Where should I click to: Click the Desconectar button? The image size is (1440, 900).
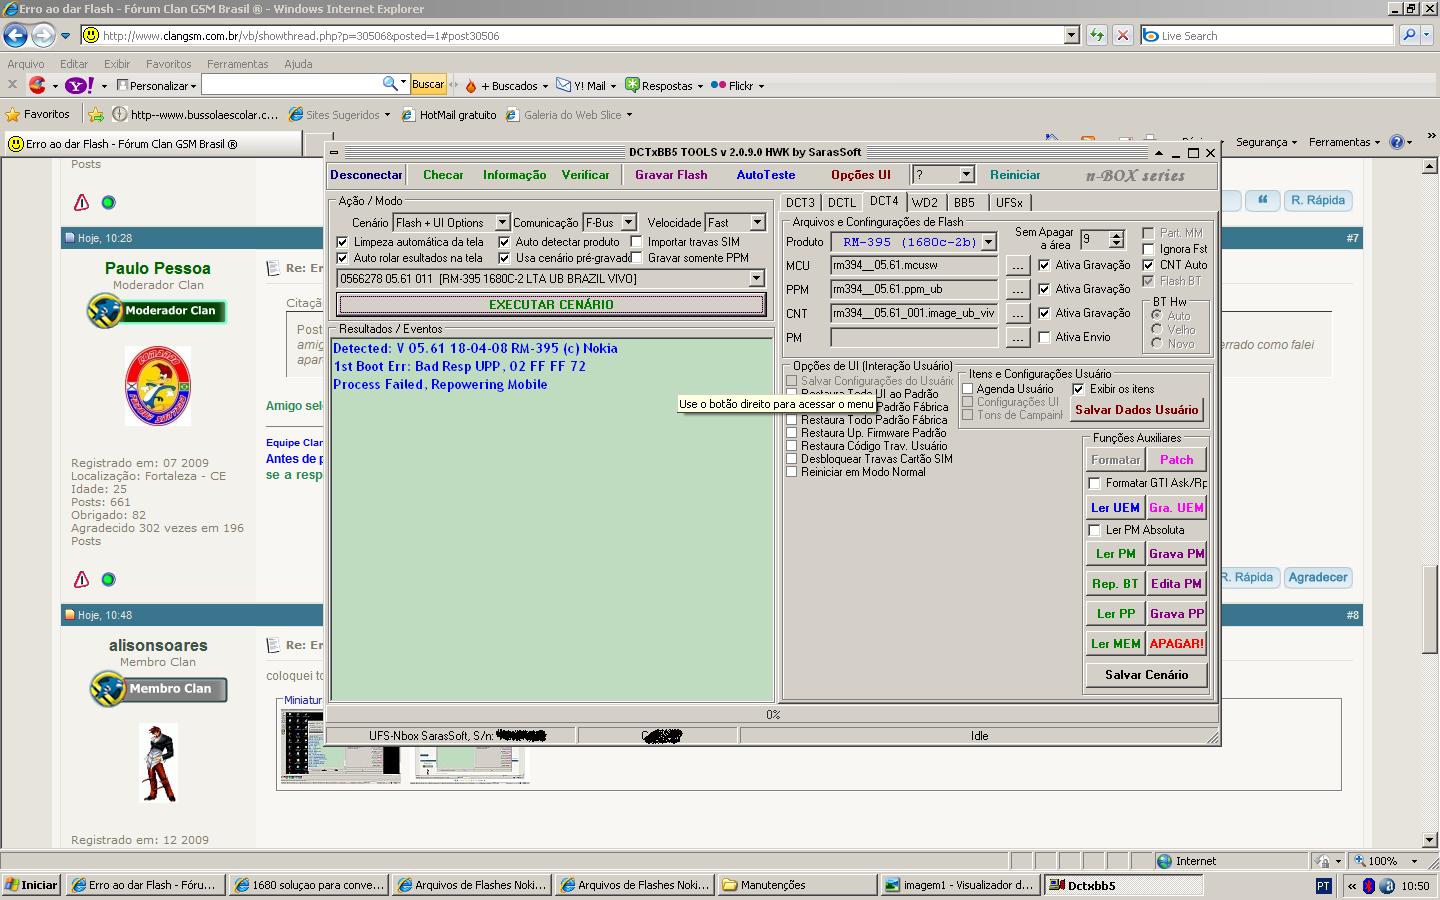click(x=366, y=175)
